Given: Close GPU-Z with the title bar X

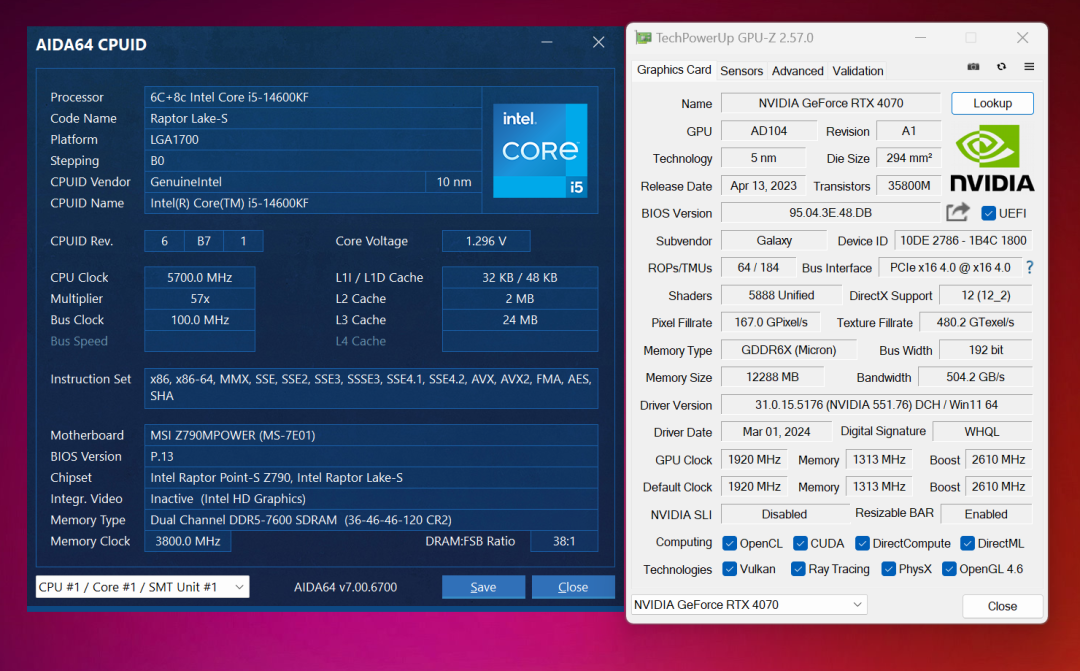Looking at the screenshot, I should (1022, 38).
